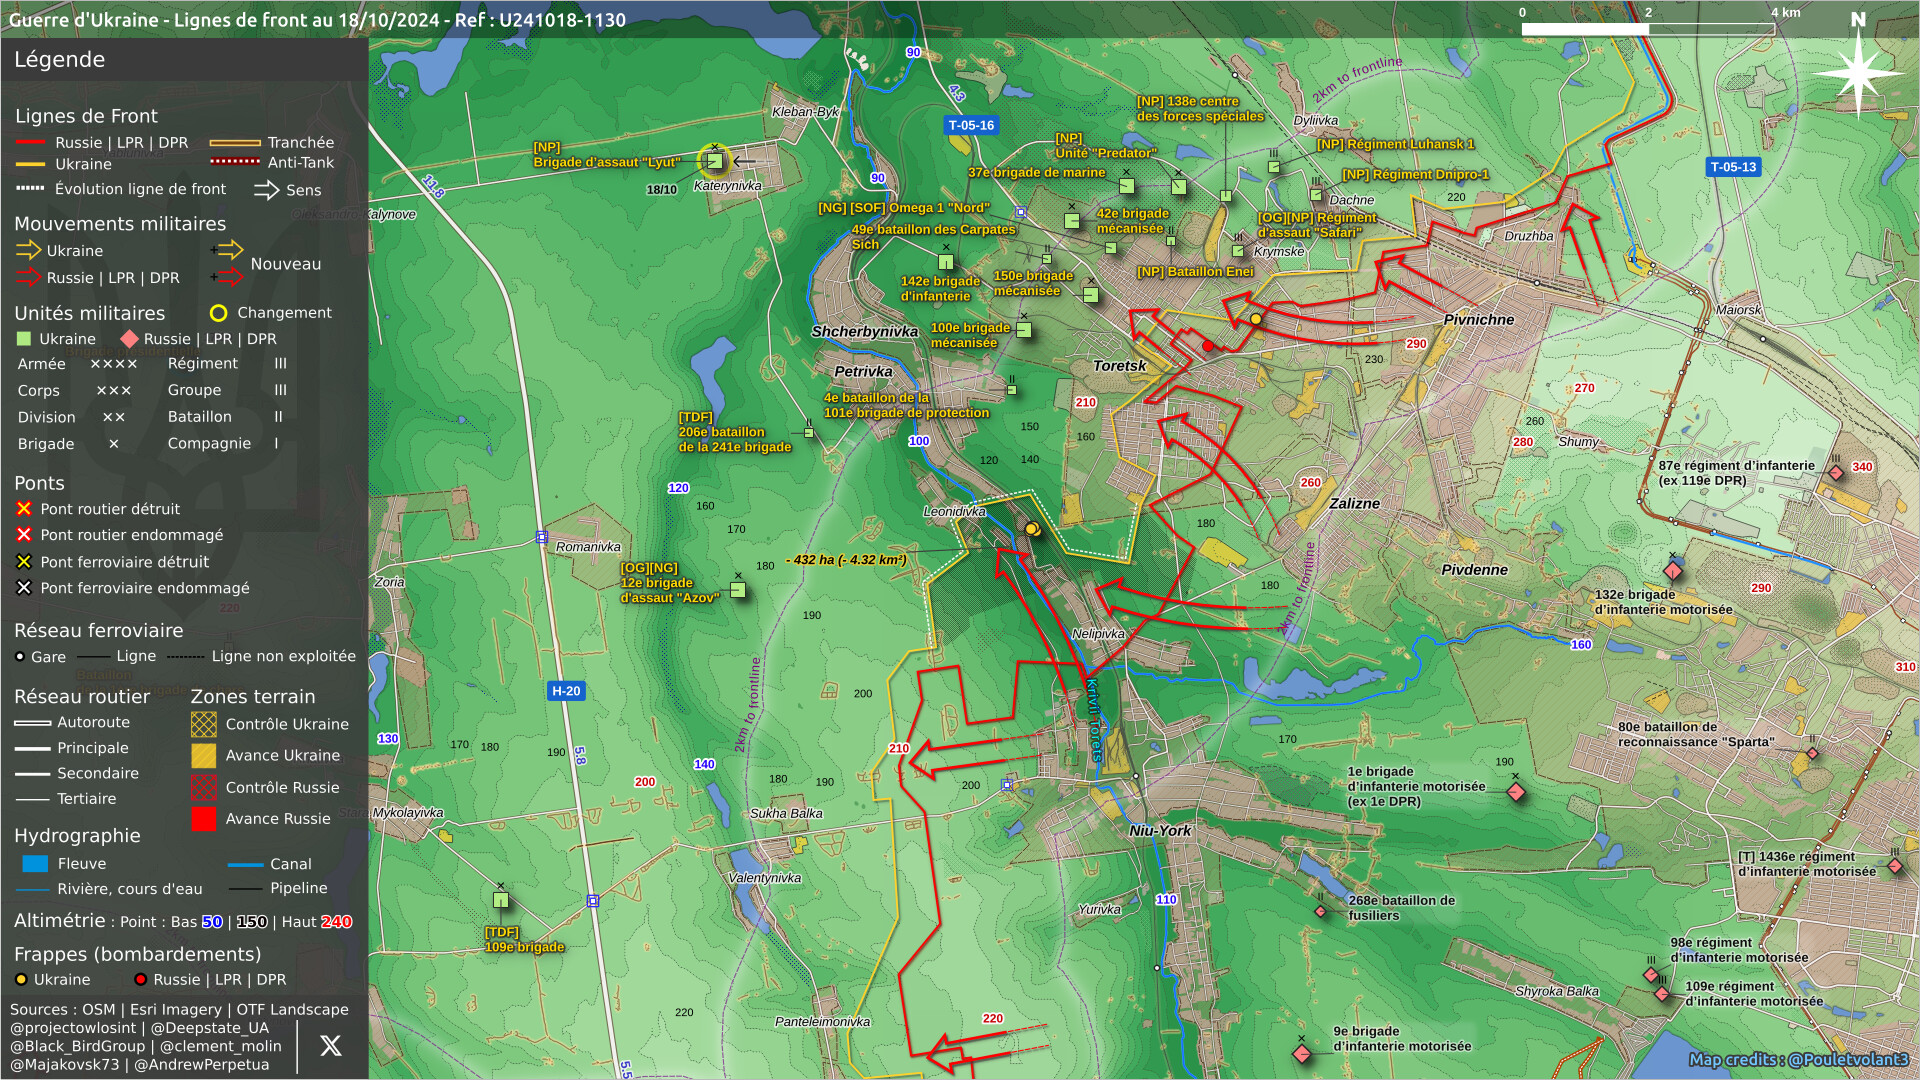Click the 87e régiment d'infanterie diamond marker
This screenshot has width=1920, height=1080.
point(1835,473)
